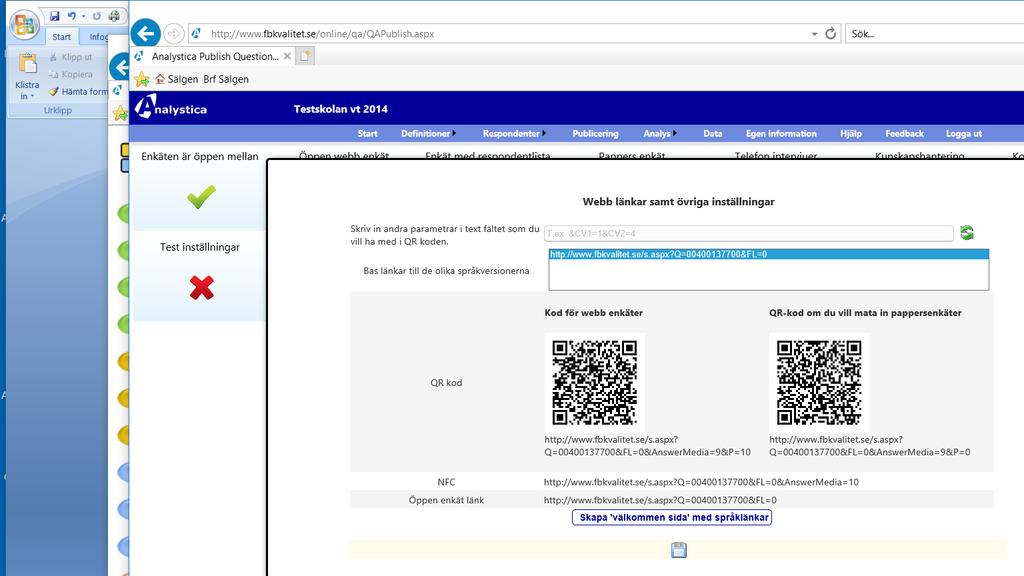Click Redo icon in Word quick access toolbar
The width and height of the screenshot is (1024, 576).
[x=97, y=16]
